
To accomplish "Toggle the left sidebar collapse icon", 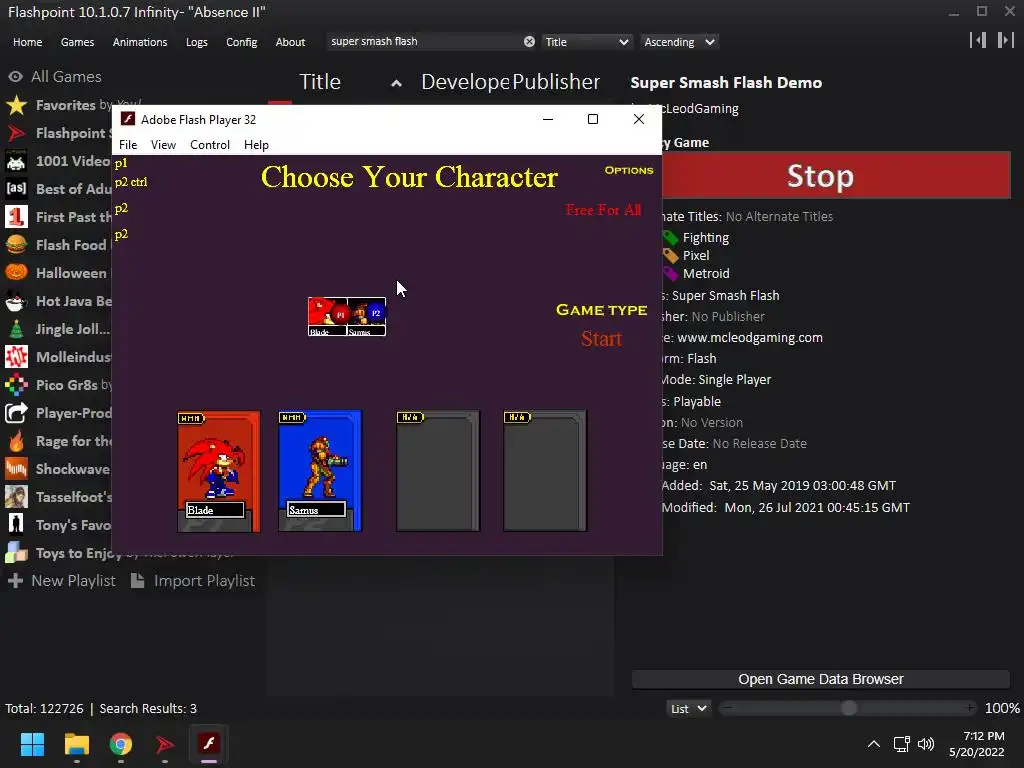I will [978, 40].
